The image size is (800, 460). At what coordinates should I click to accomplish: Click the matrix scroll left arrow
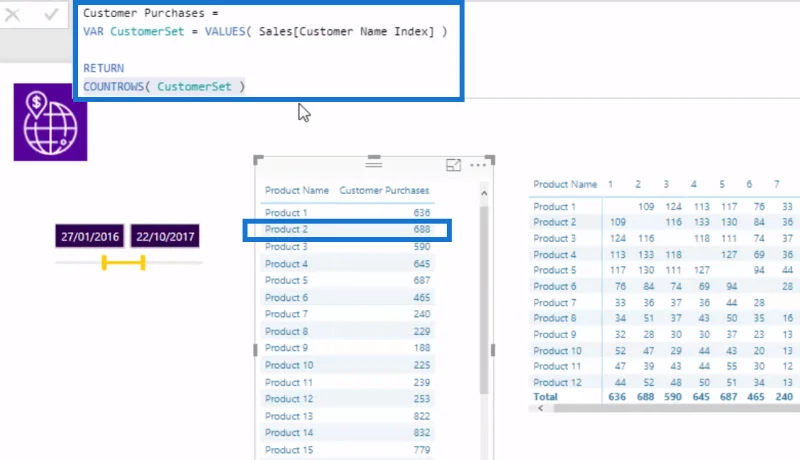pyautogui.click(x=541, y=408)
